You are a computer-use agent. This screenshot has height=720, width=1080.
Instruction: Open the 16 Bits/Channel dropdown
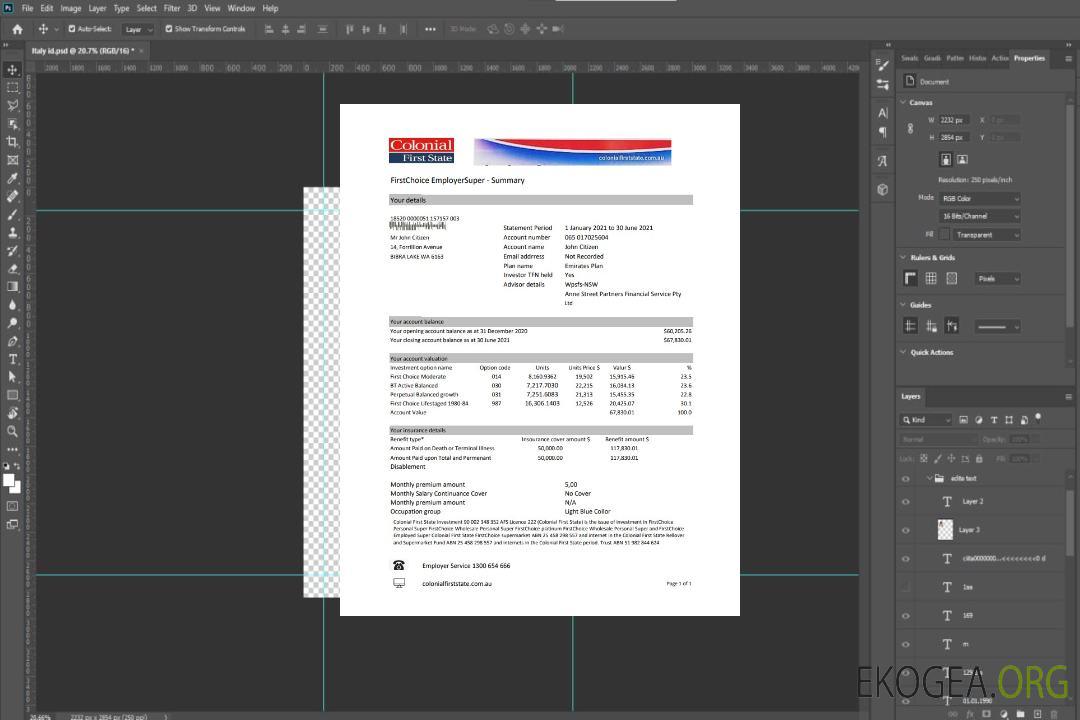pos(979,216)
